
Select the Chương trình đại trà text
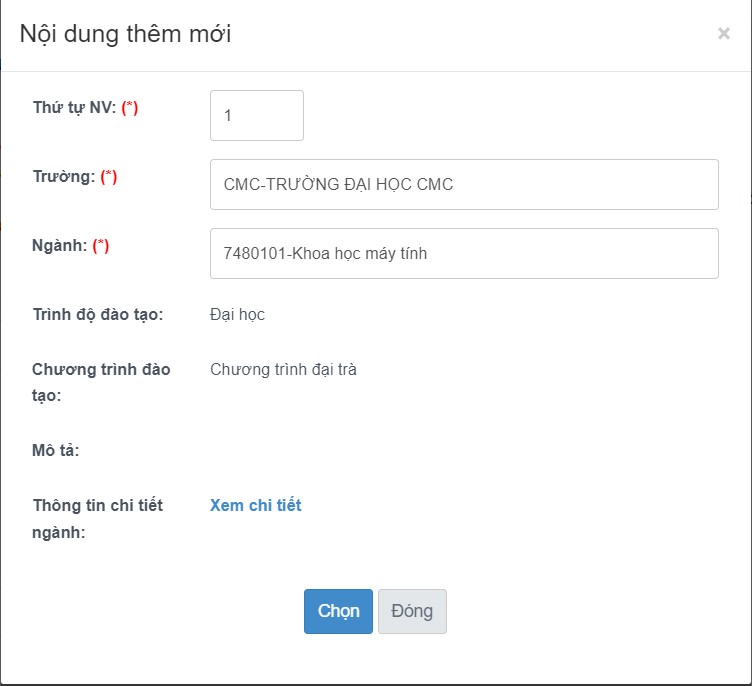click(x=283, y=370)
